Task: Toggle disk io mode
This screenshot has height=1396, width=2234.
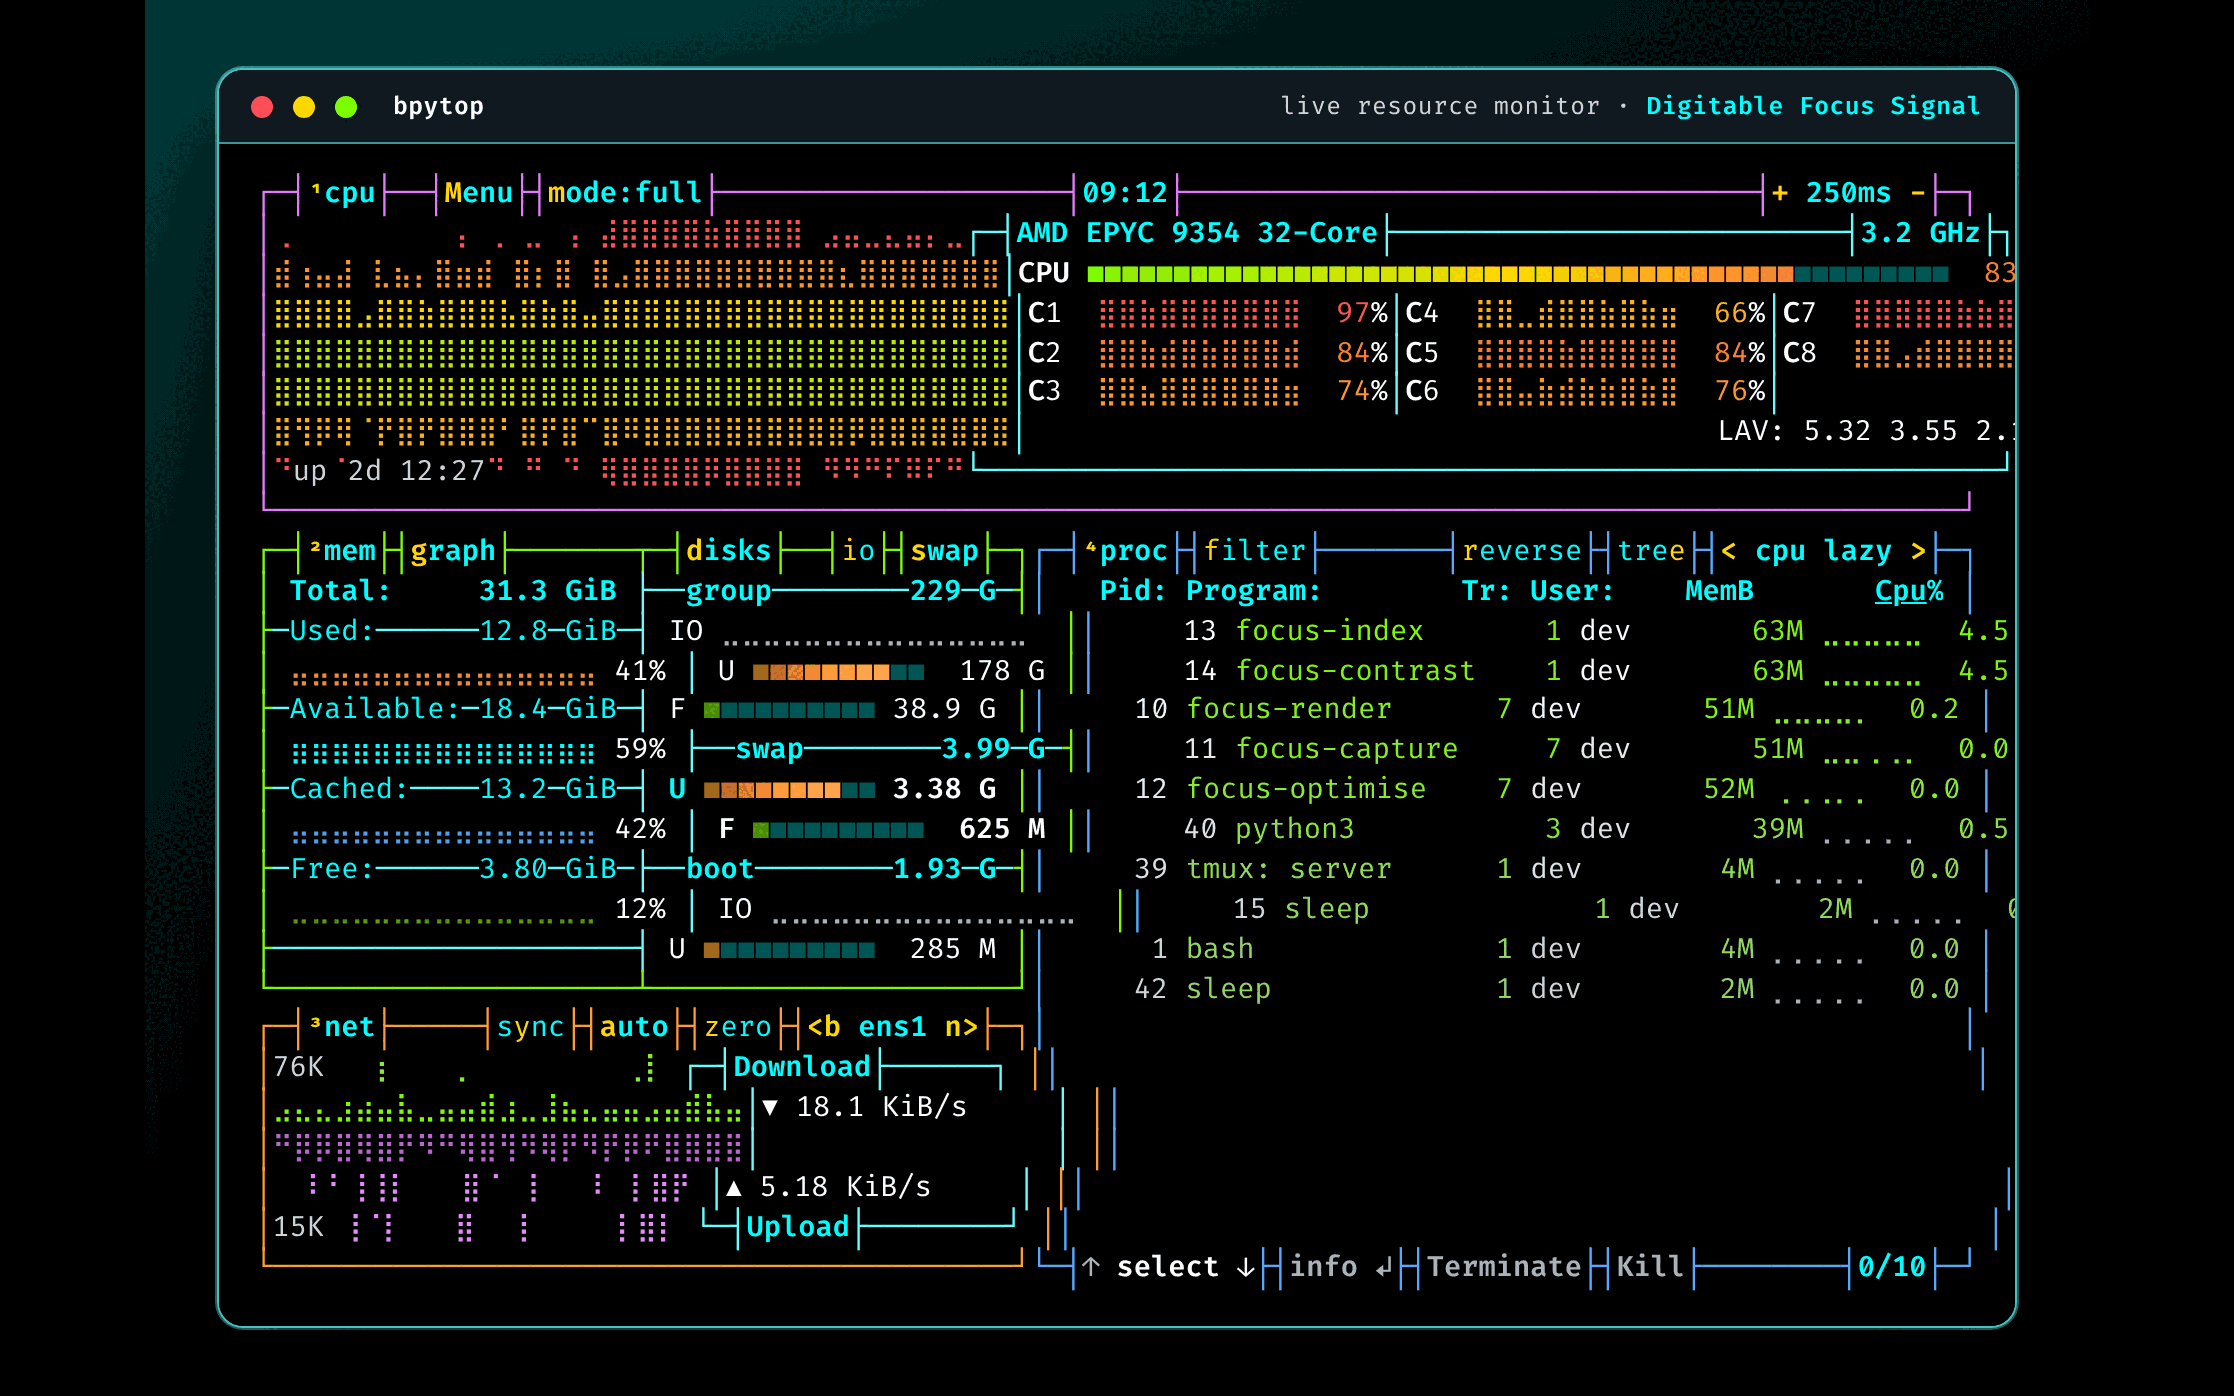Action: pos(858,550)
